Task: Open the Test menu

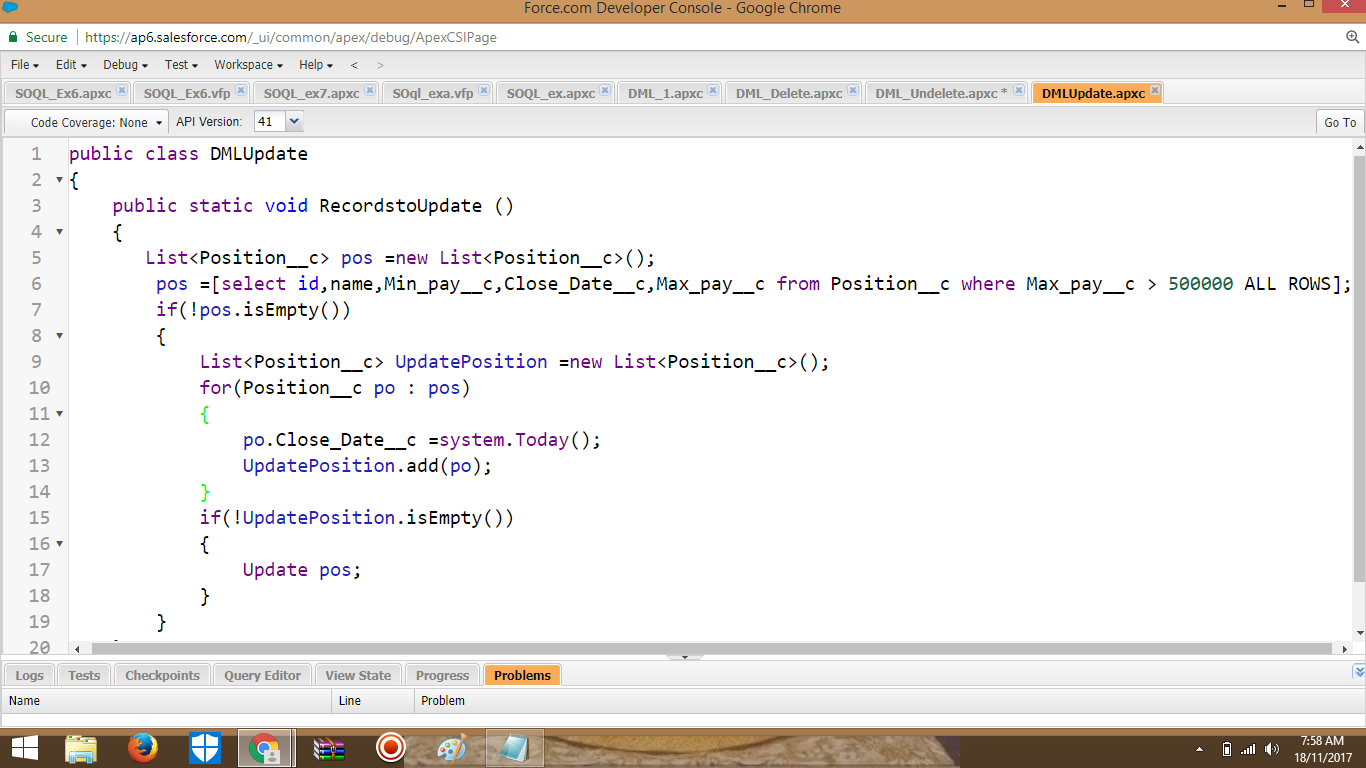Action: pyautogui.click(x=181, y=65)
